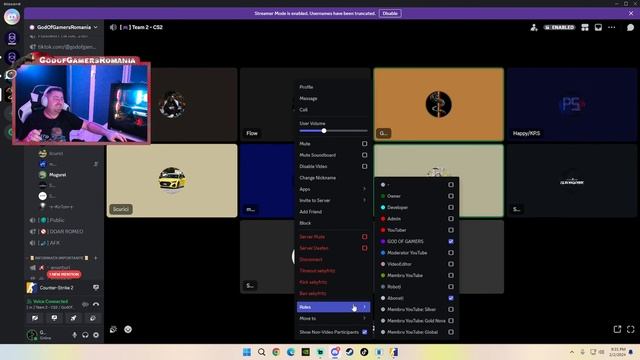Open Profile from the context menu
Screen dimensions: 640x360
pos(333,87)
